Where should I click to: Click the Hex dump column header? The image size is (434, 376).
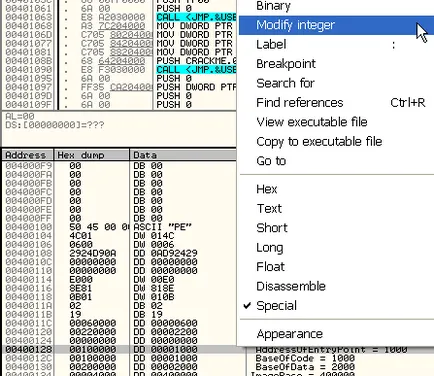(x=92, y=155)
